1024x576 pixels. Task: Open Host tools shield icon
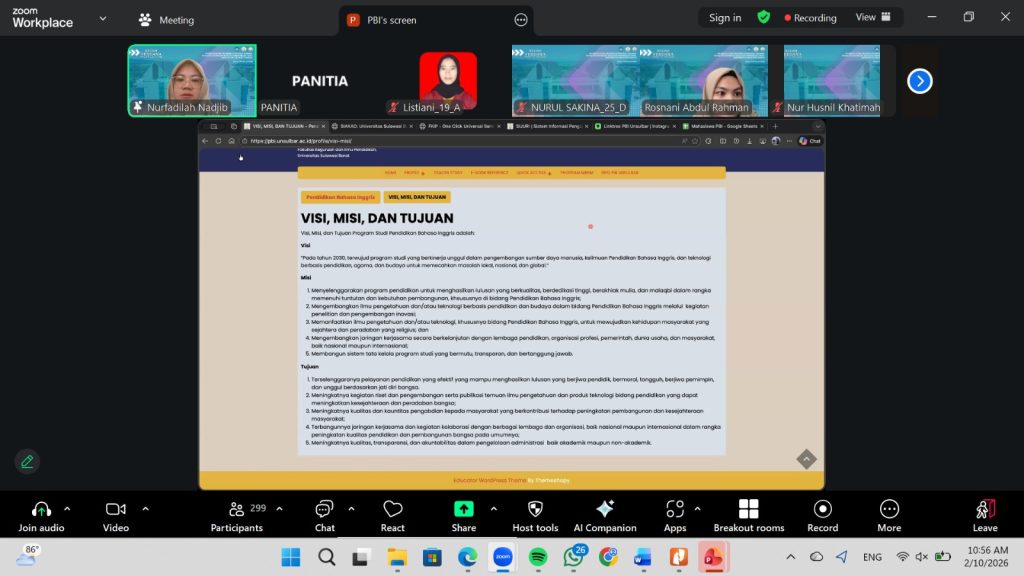pyautogui.click(x=534, y=515)
